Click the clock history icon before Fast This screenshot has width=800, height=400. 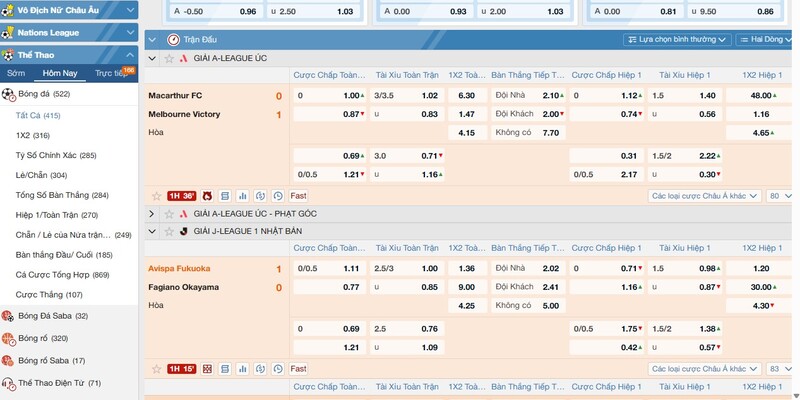(x=278, y=196)
